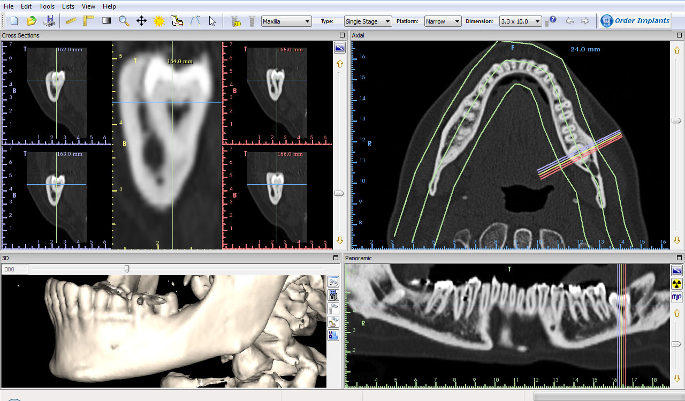Open the View menu
This screenshot has height=401, width=685.
point(88,7)
